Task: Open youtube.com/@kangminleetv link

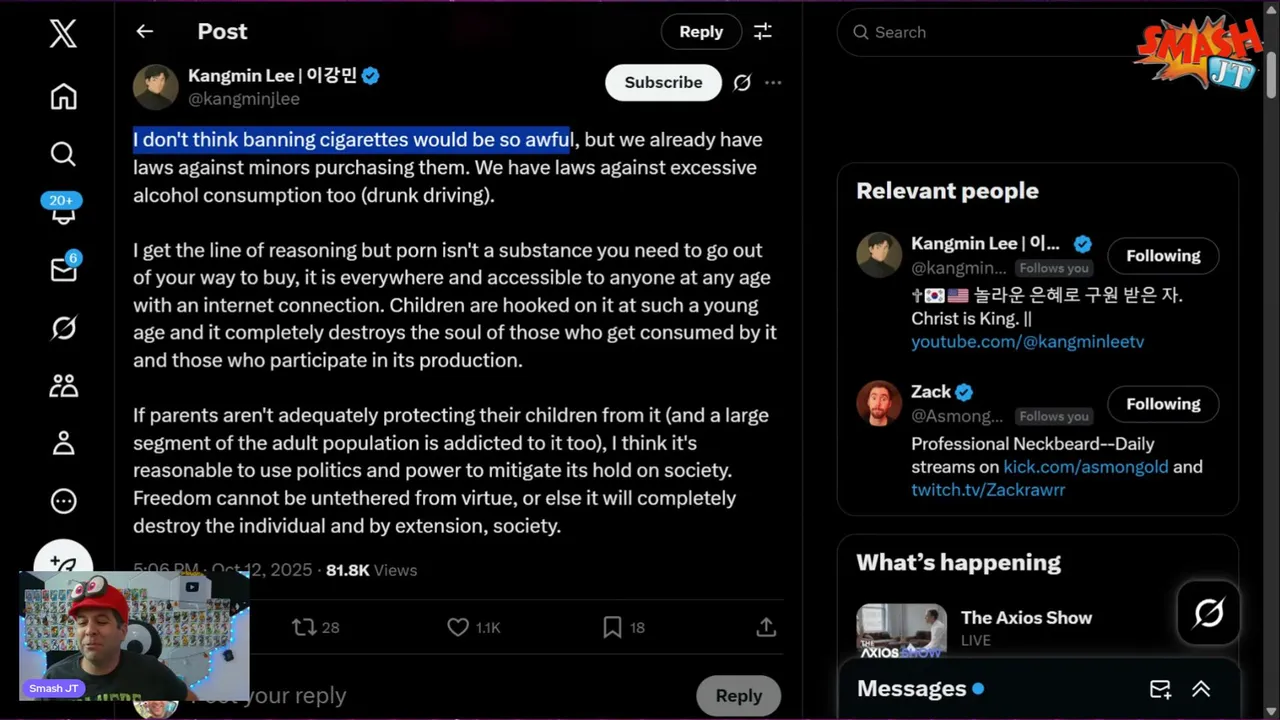Action: [1027, 342]
